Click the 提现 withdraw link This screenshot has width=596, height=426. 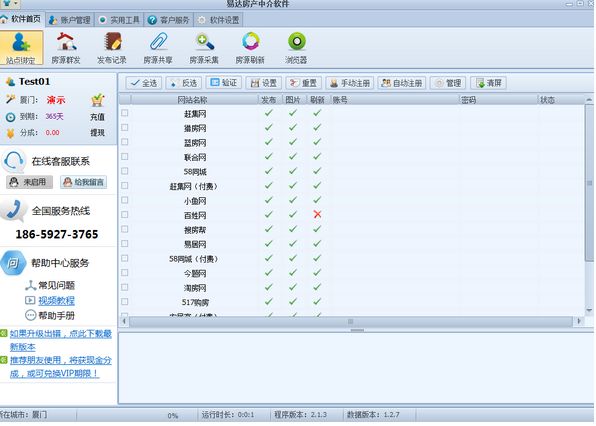tap(97, 133)
